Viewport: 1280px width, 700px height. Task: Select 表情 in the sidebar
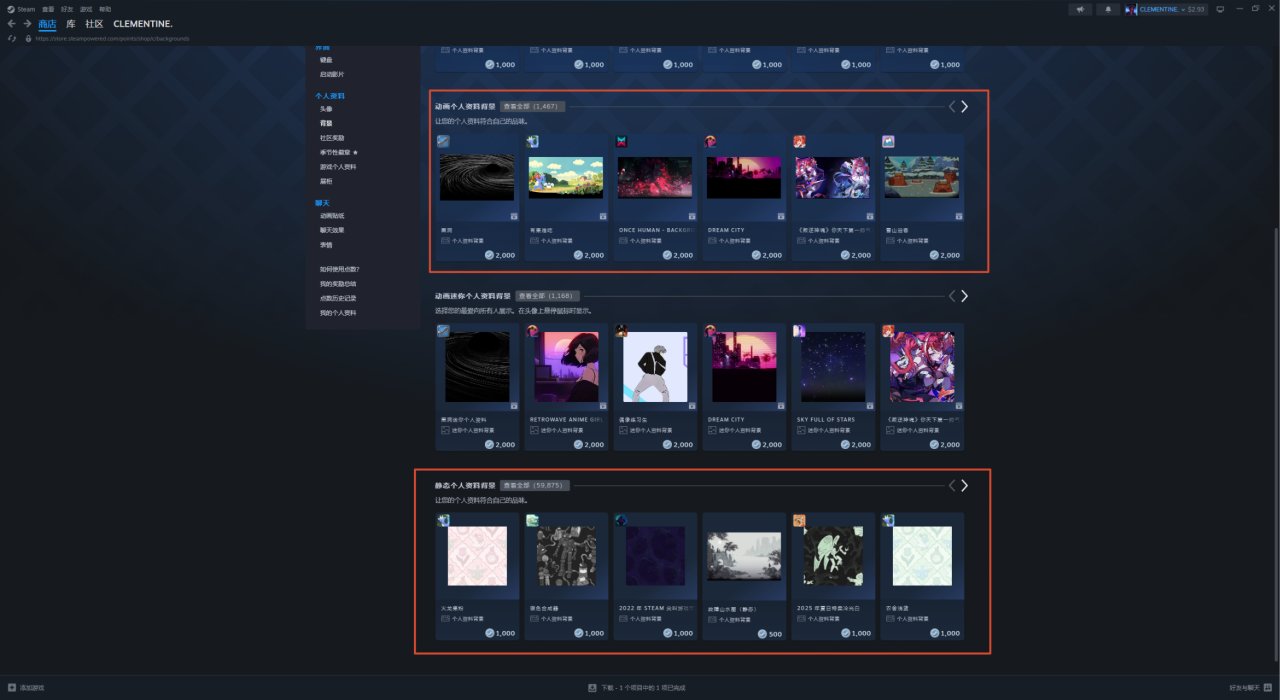click(326, 245)
